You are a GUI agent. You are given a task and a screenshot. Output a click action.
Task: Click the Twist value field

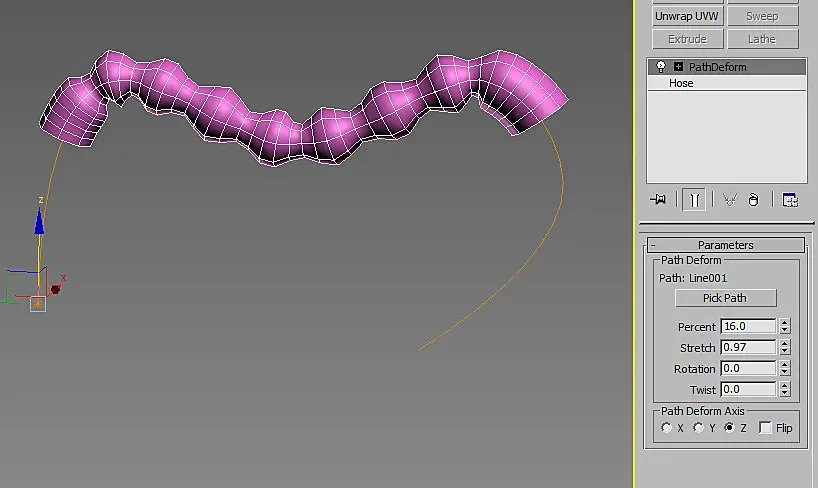748,389
